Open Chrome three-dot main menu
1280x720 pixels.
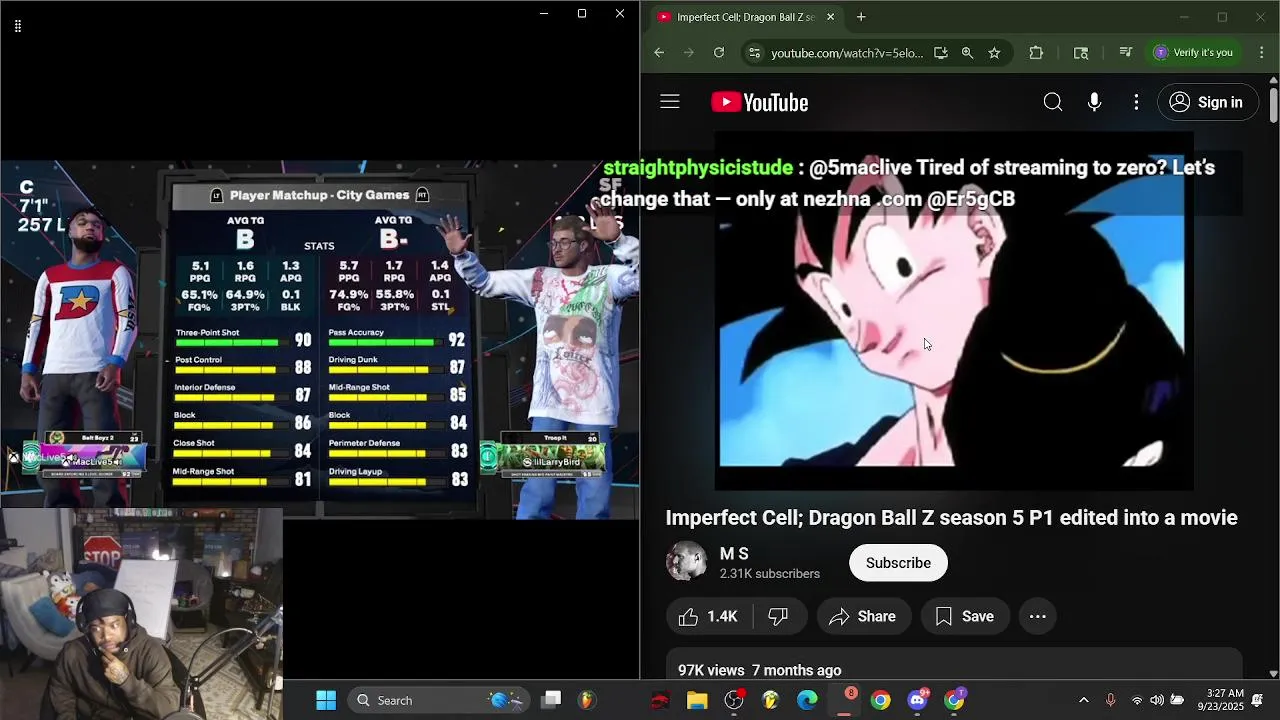(x=1262, y=53)
